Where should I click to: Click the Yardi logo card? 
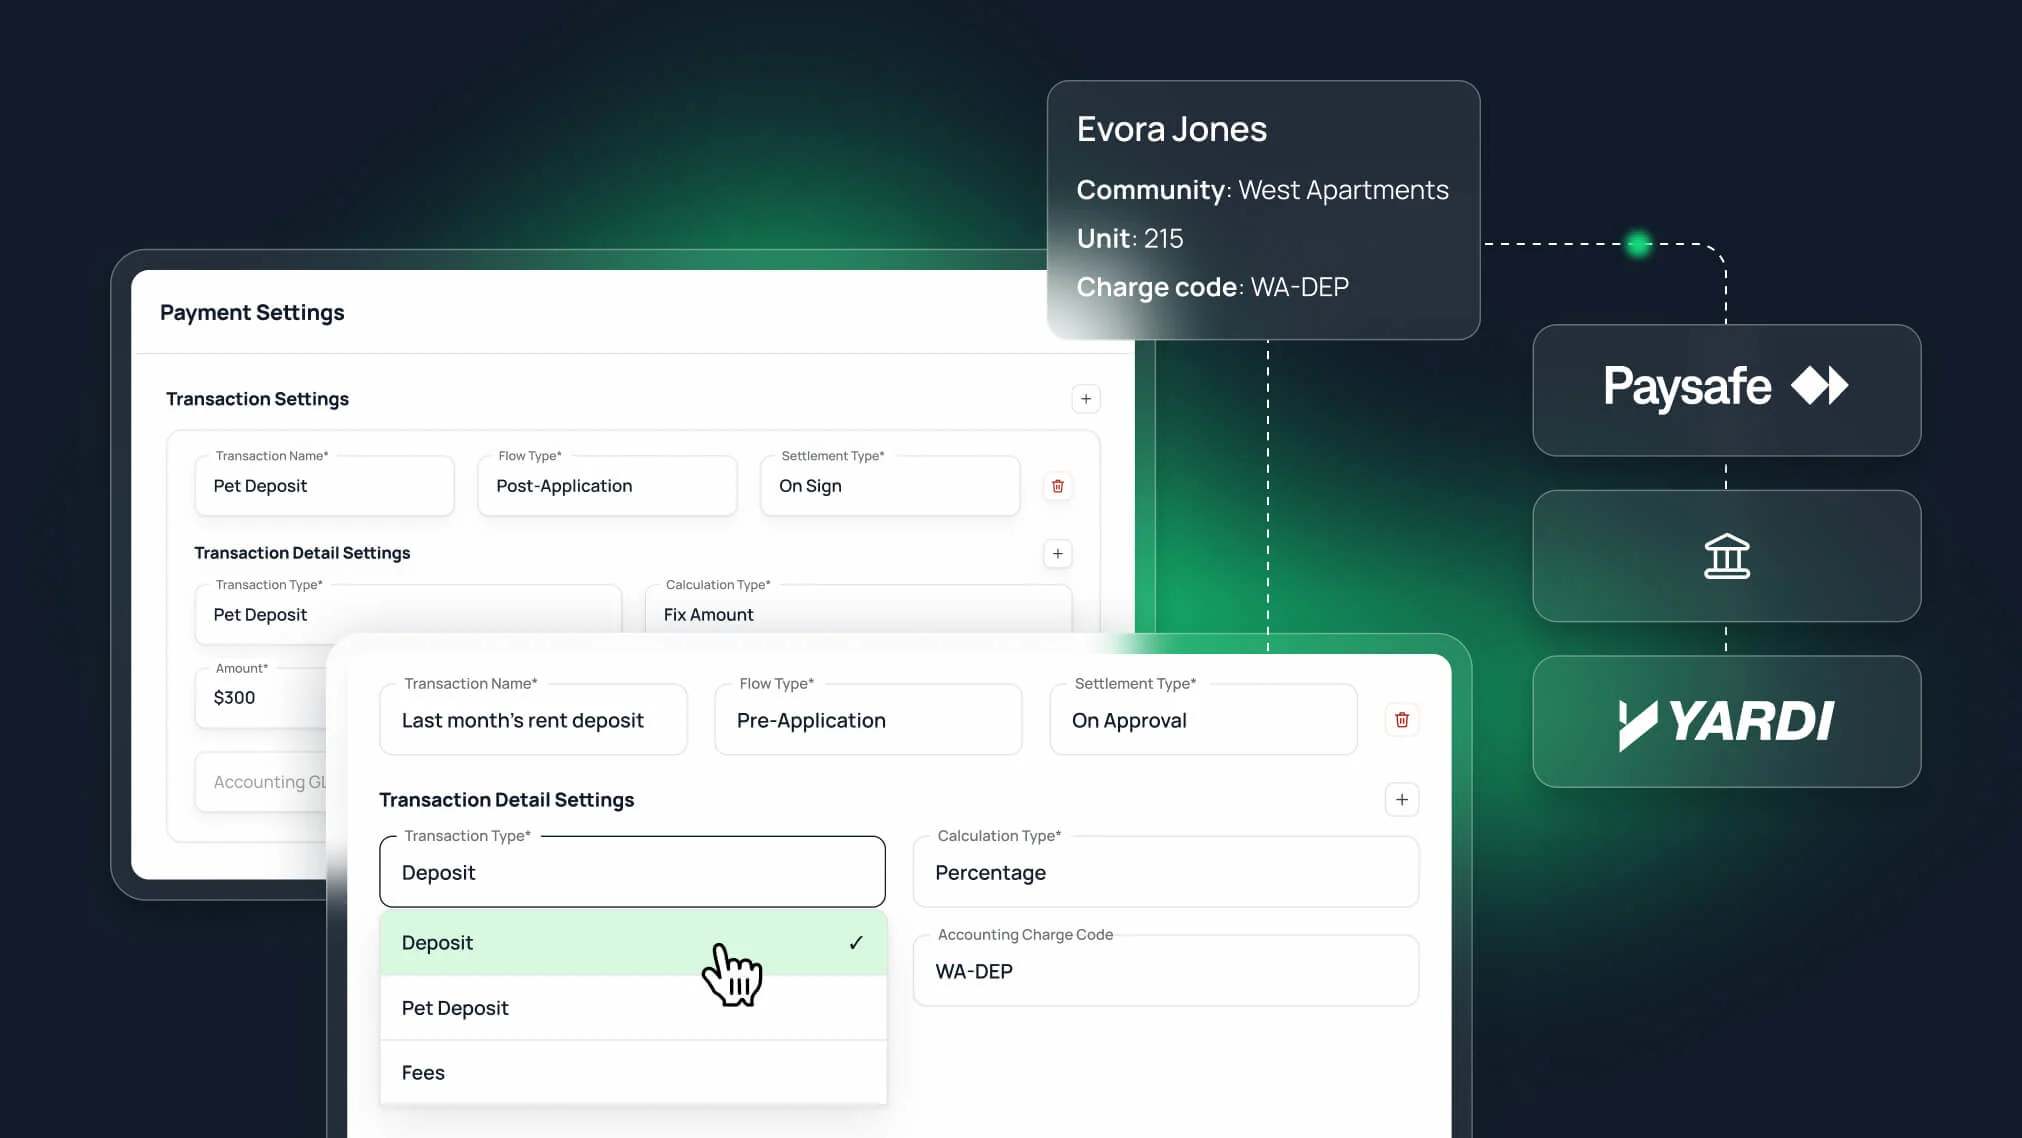(x=1727, y=722)
